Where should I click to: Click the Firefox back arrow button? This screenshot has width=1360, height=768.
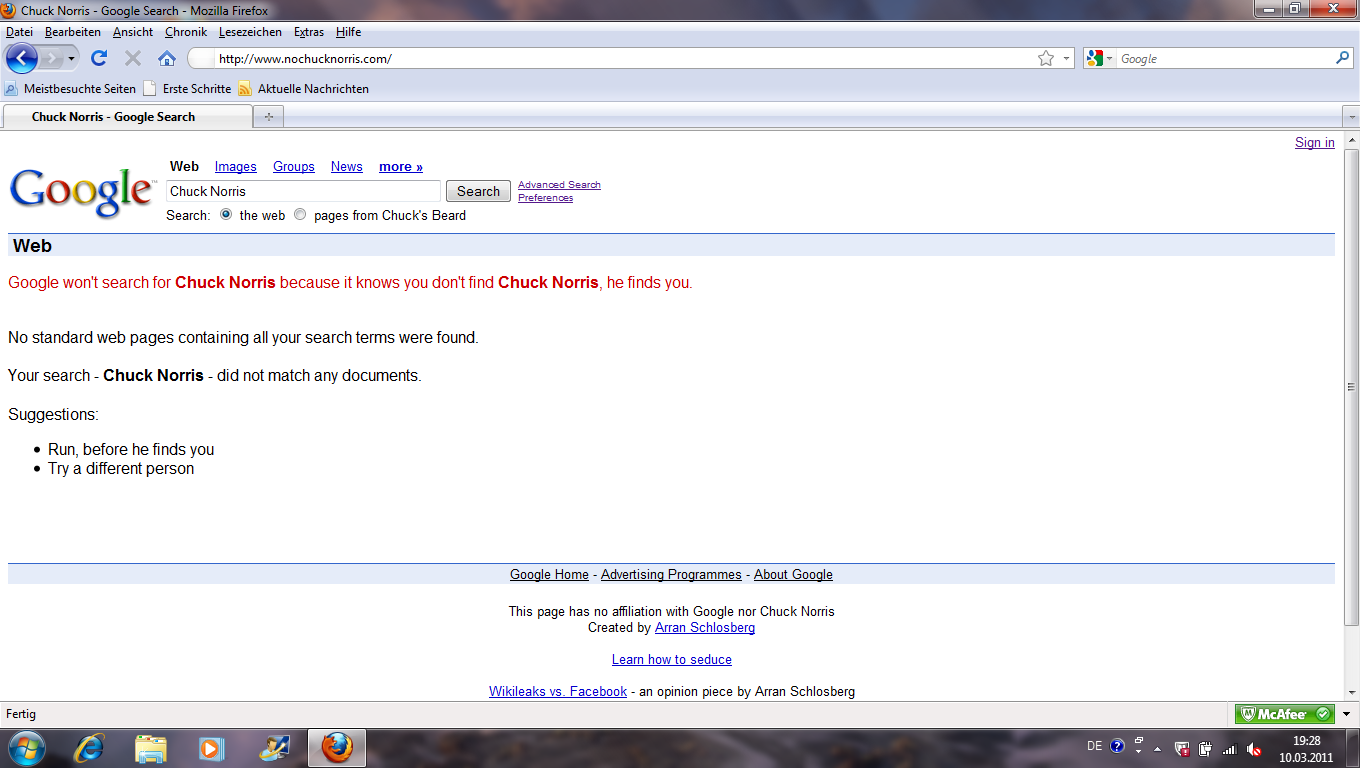coord(21,58)
